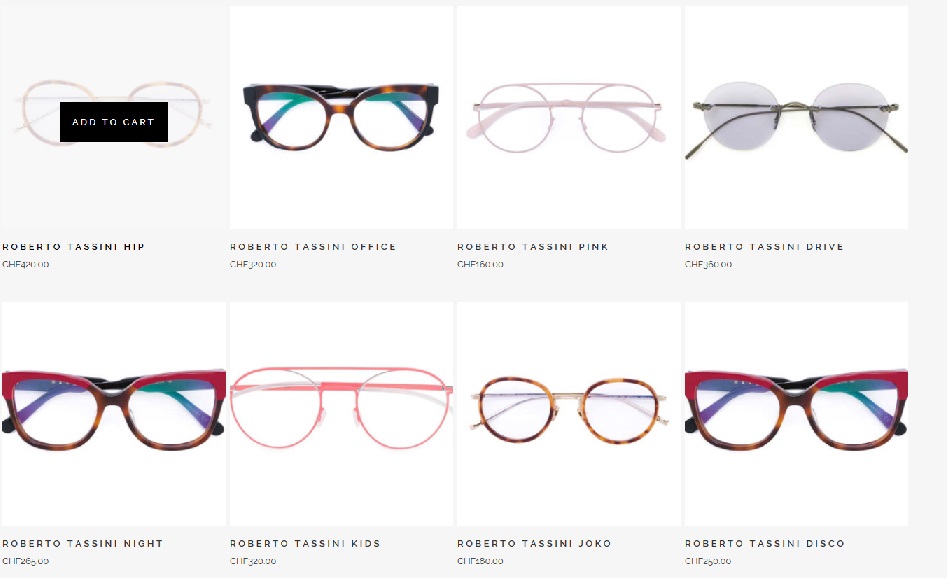Open the Roberto Tassini Office glasses image
947x578 pixels.
point(341,117)
